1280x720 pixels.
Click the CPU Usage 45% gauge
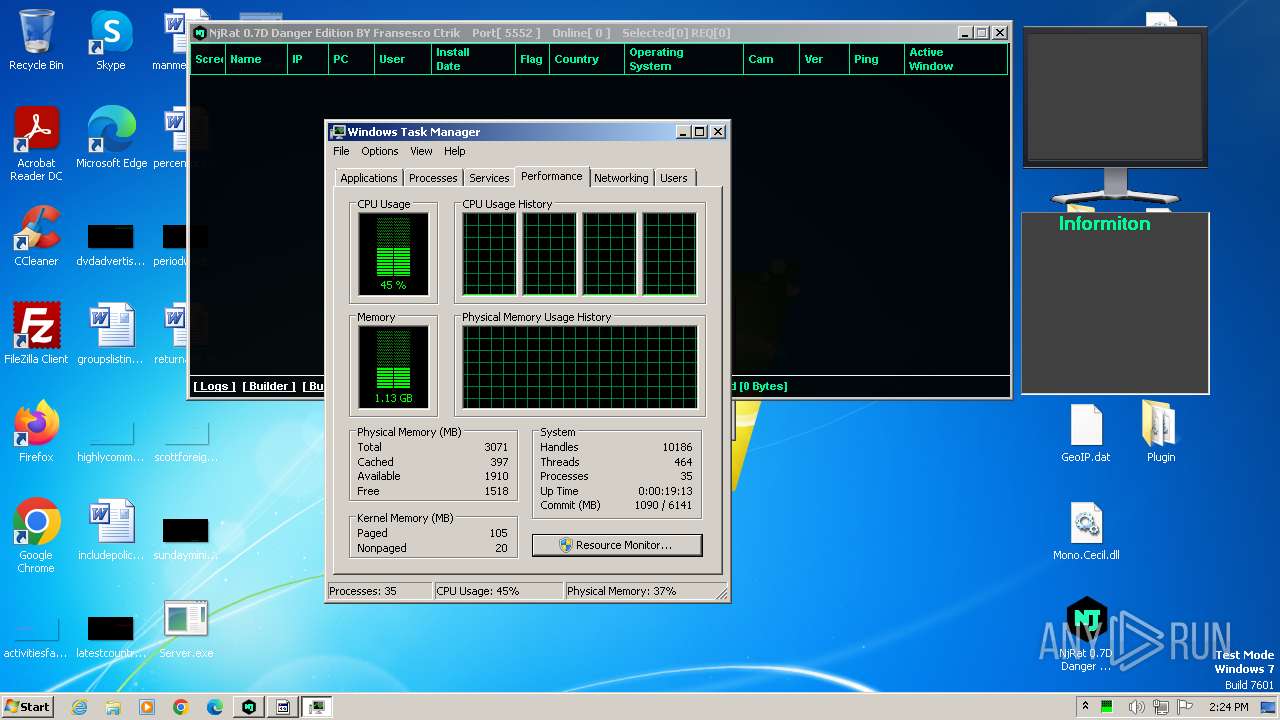(393, 254)
